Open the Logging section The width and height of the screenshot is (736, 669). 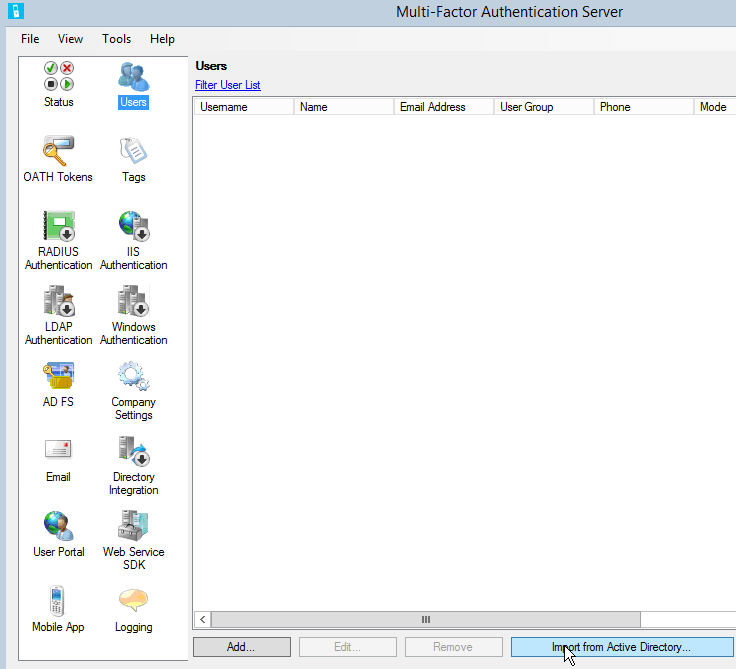click(133, 602)
